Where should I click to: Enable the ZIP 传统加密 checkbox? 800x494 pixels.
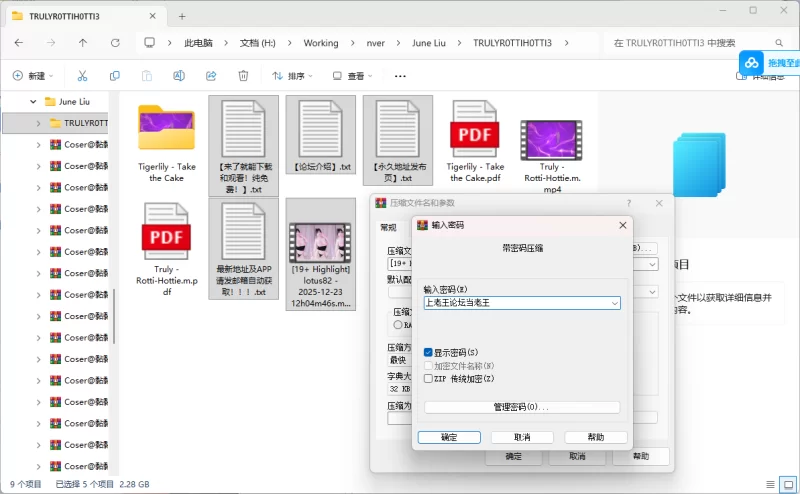429,379
